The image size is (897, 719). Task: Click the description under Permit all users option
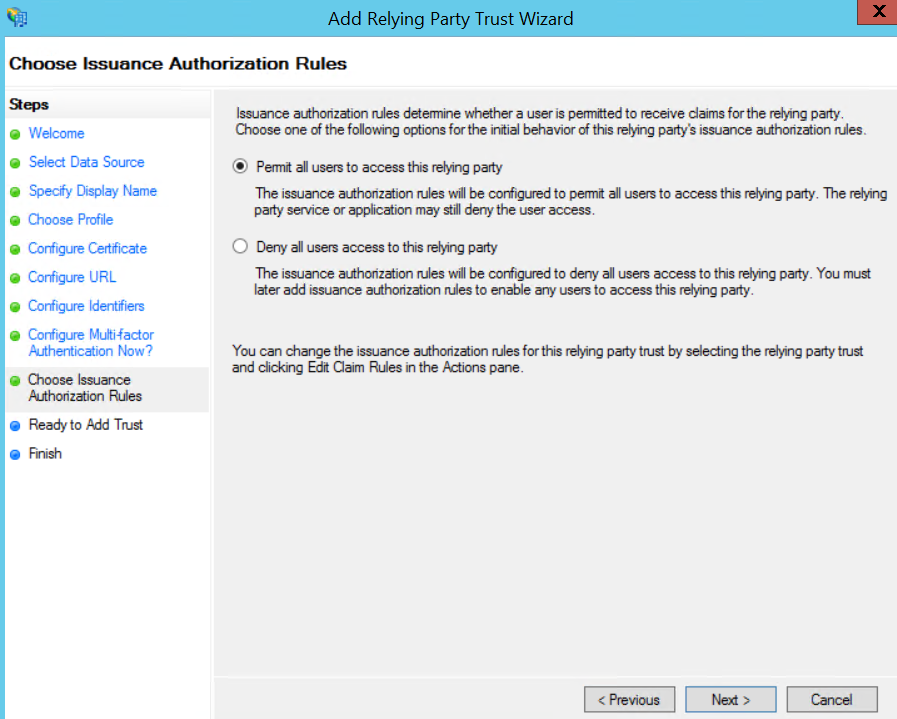pyautogui.click(x=570, y=201)
